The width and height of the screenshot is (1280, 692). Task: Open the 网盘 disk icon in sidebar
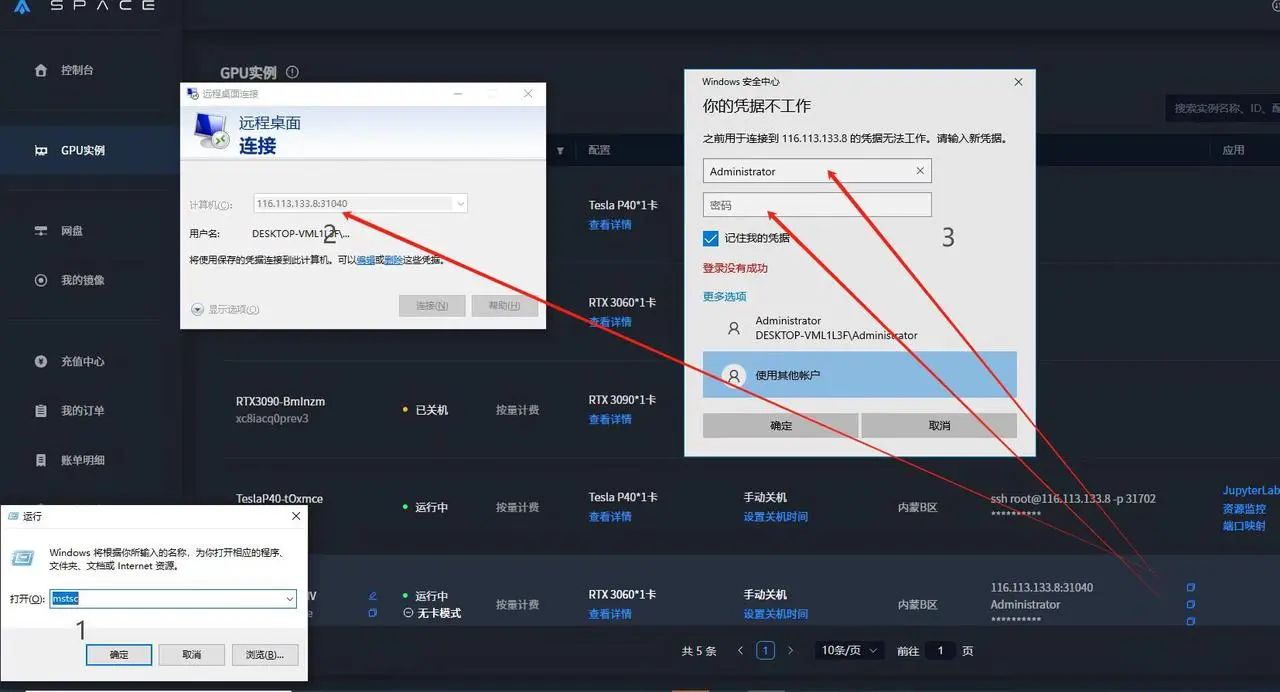pyautogui.click(x=41, y=231)
